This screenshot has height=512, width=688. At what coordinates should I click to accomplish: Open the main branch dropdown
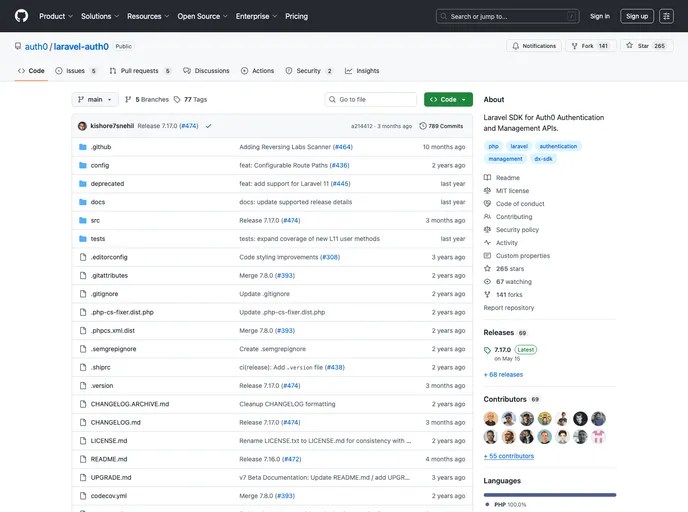tap(95, 100)
